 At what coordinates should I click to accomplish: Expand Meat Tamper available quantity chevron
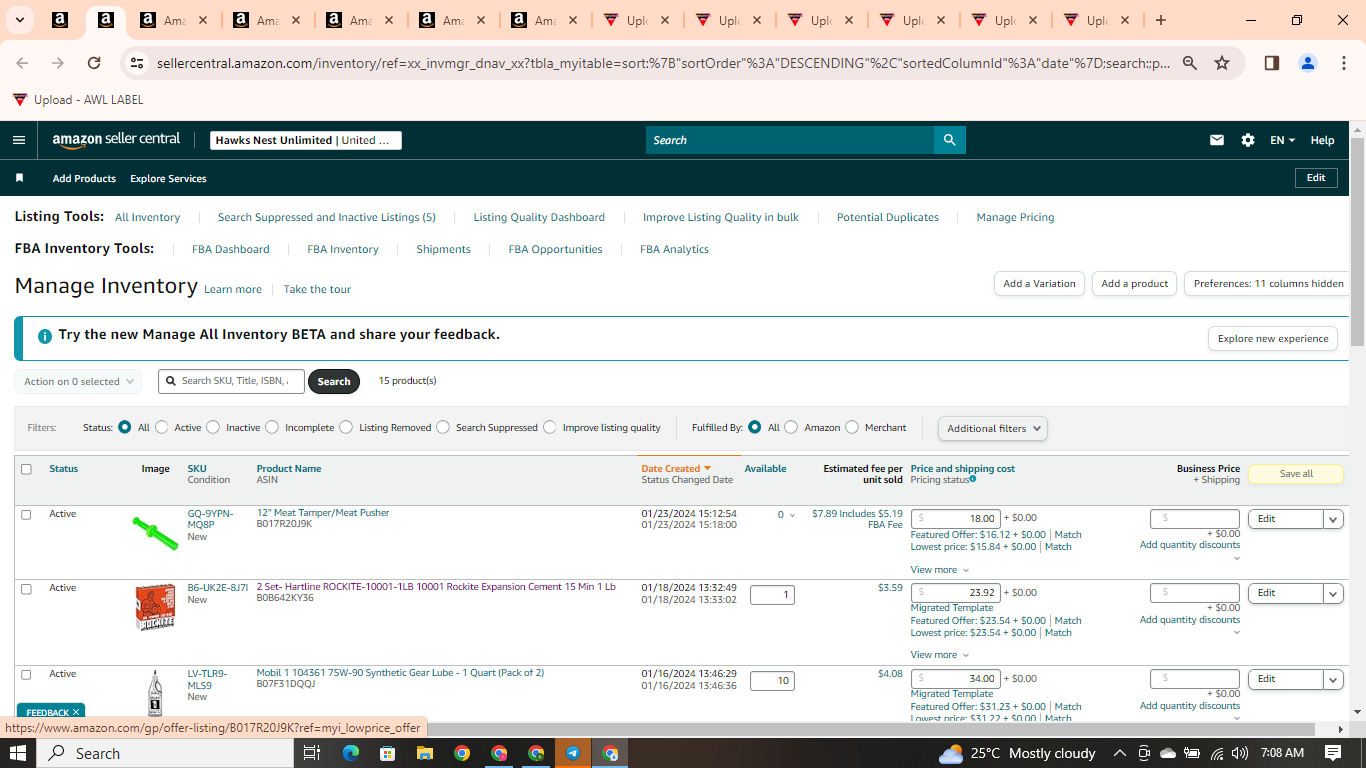point(793,516)
